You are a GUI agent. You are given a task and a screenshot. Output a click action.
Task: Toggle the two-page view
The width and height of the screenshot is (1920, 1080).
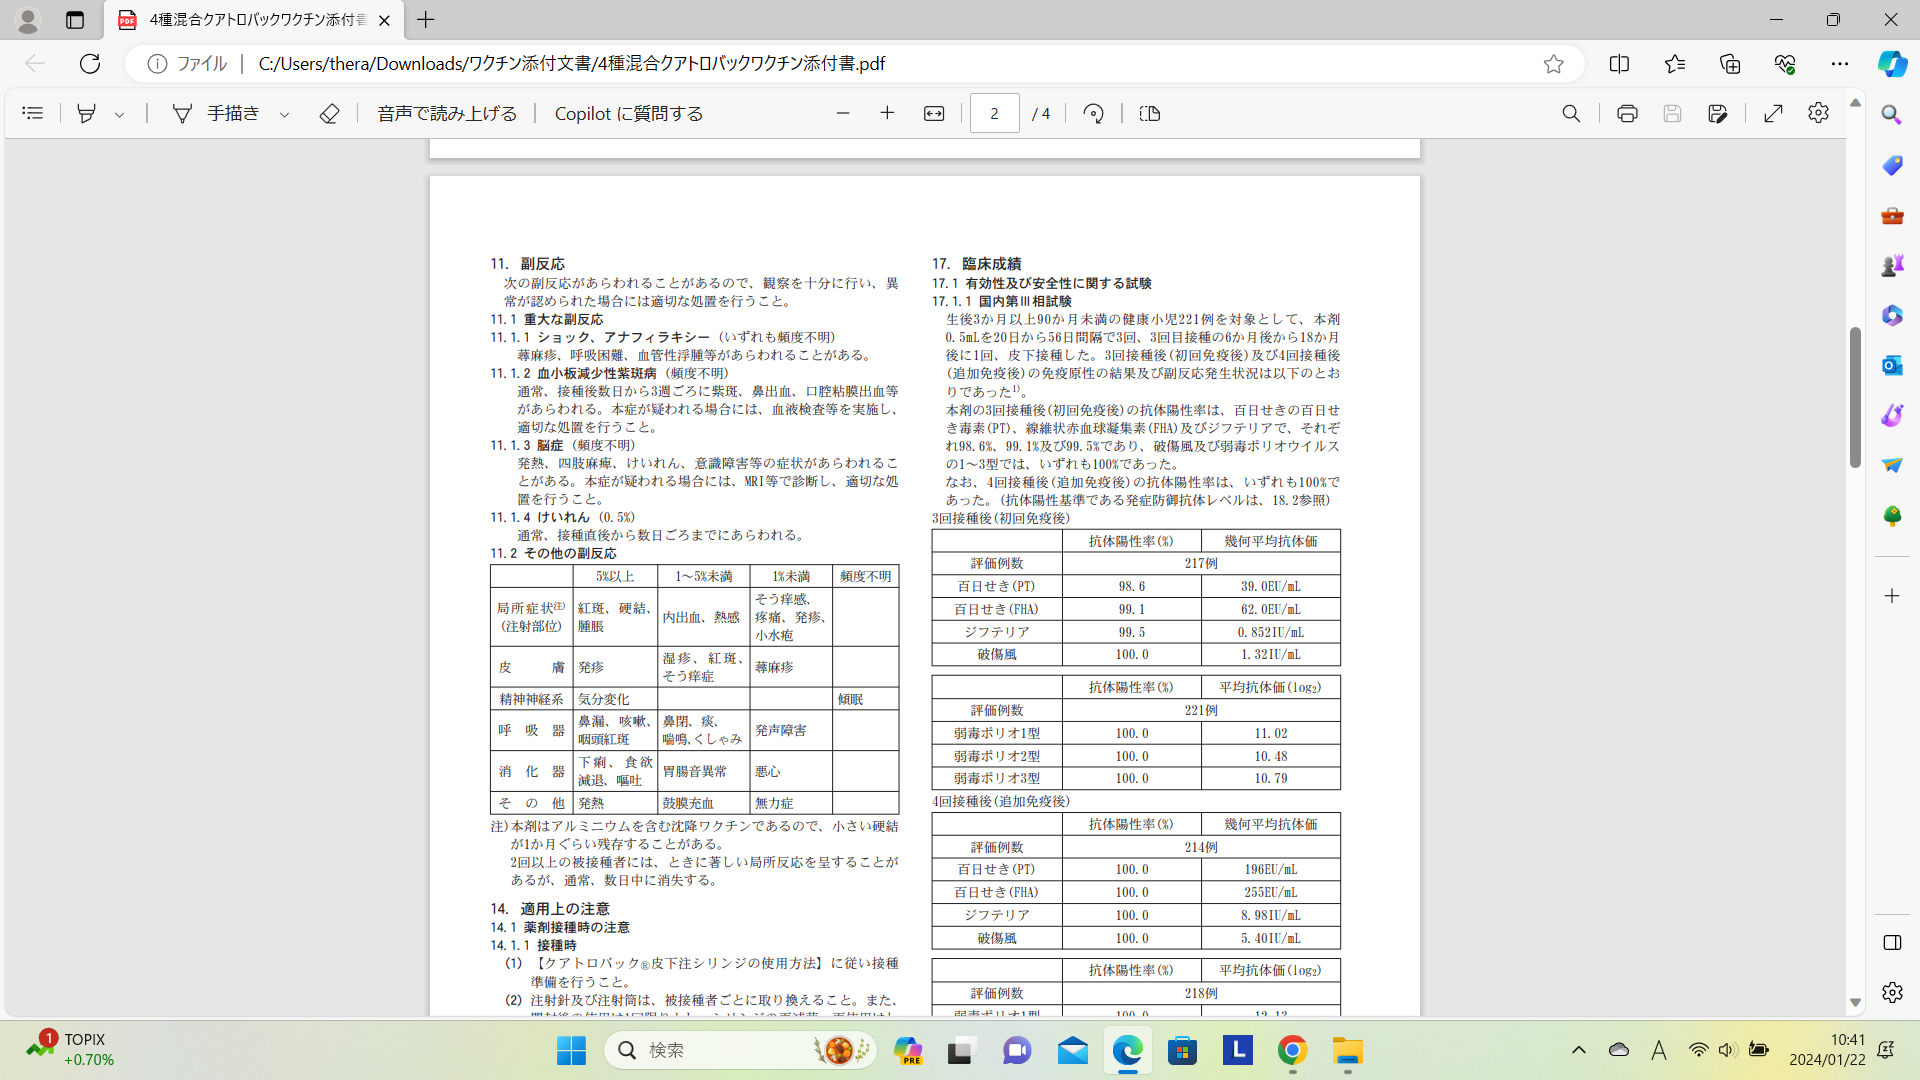[1150, 113]
